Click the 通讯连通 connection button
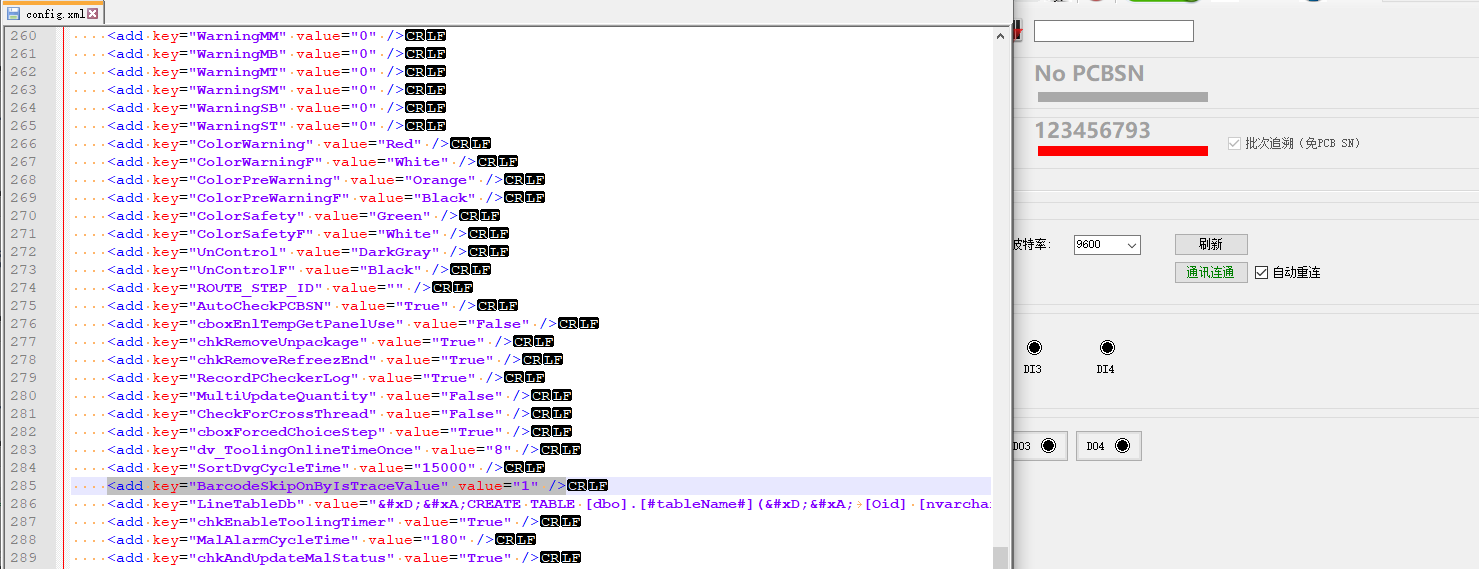 [x=1210, y=272]
